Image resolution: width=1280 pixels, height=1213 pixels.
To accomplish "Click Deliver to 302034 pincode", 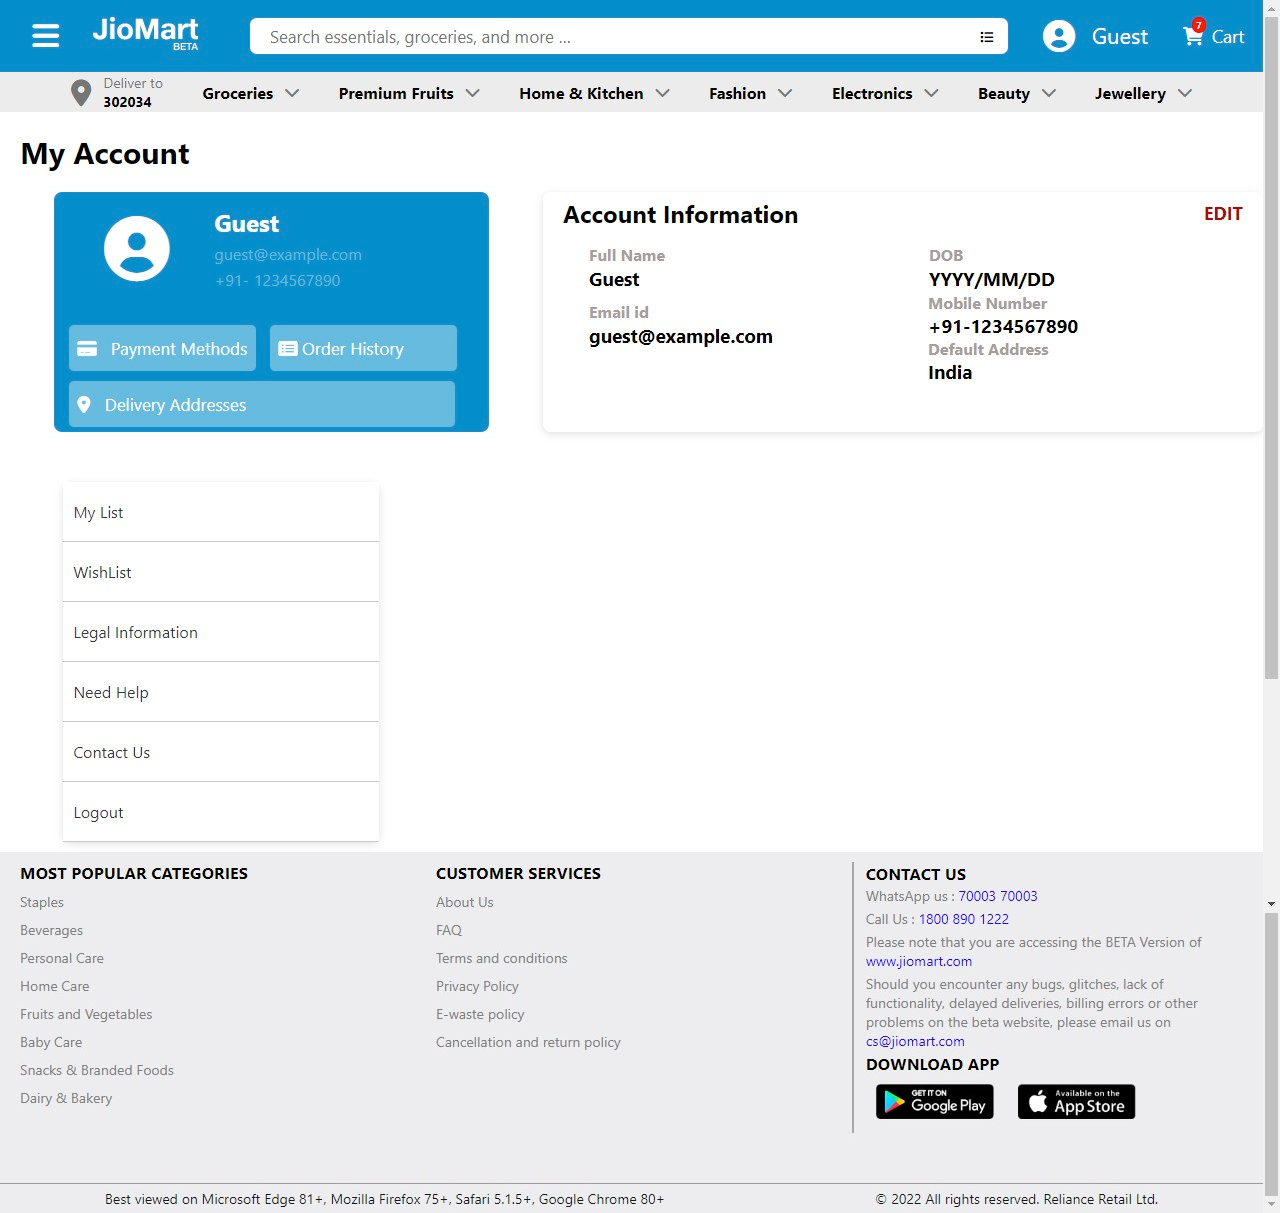I will click(x=132, y=93).
